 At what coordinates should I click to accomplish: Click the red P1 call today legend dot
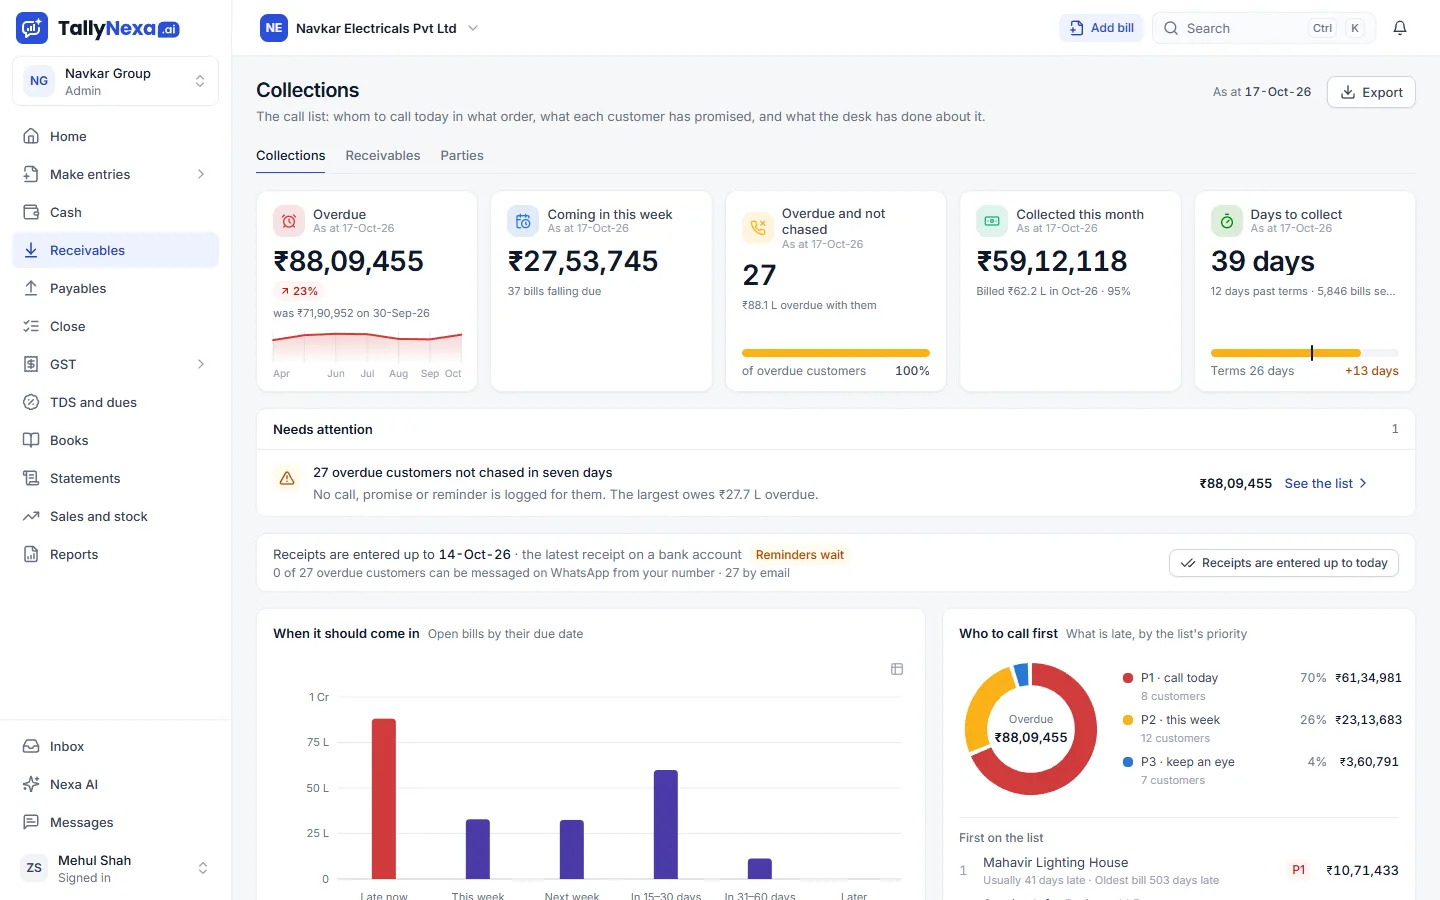coord(1128,678)
